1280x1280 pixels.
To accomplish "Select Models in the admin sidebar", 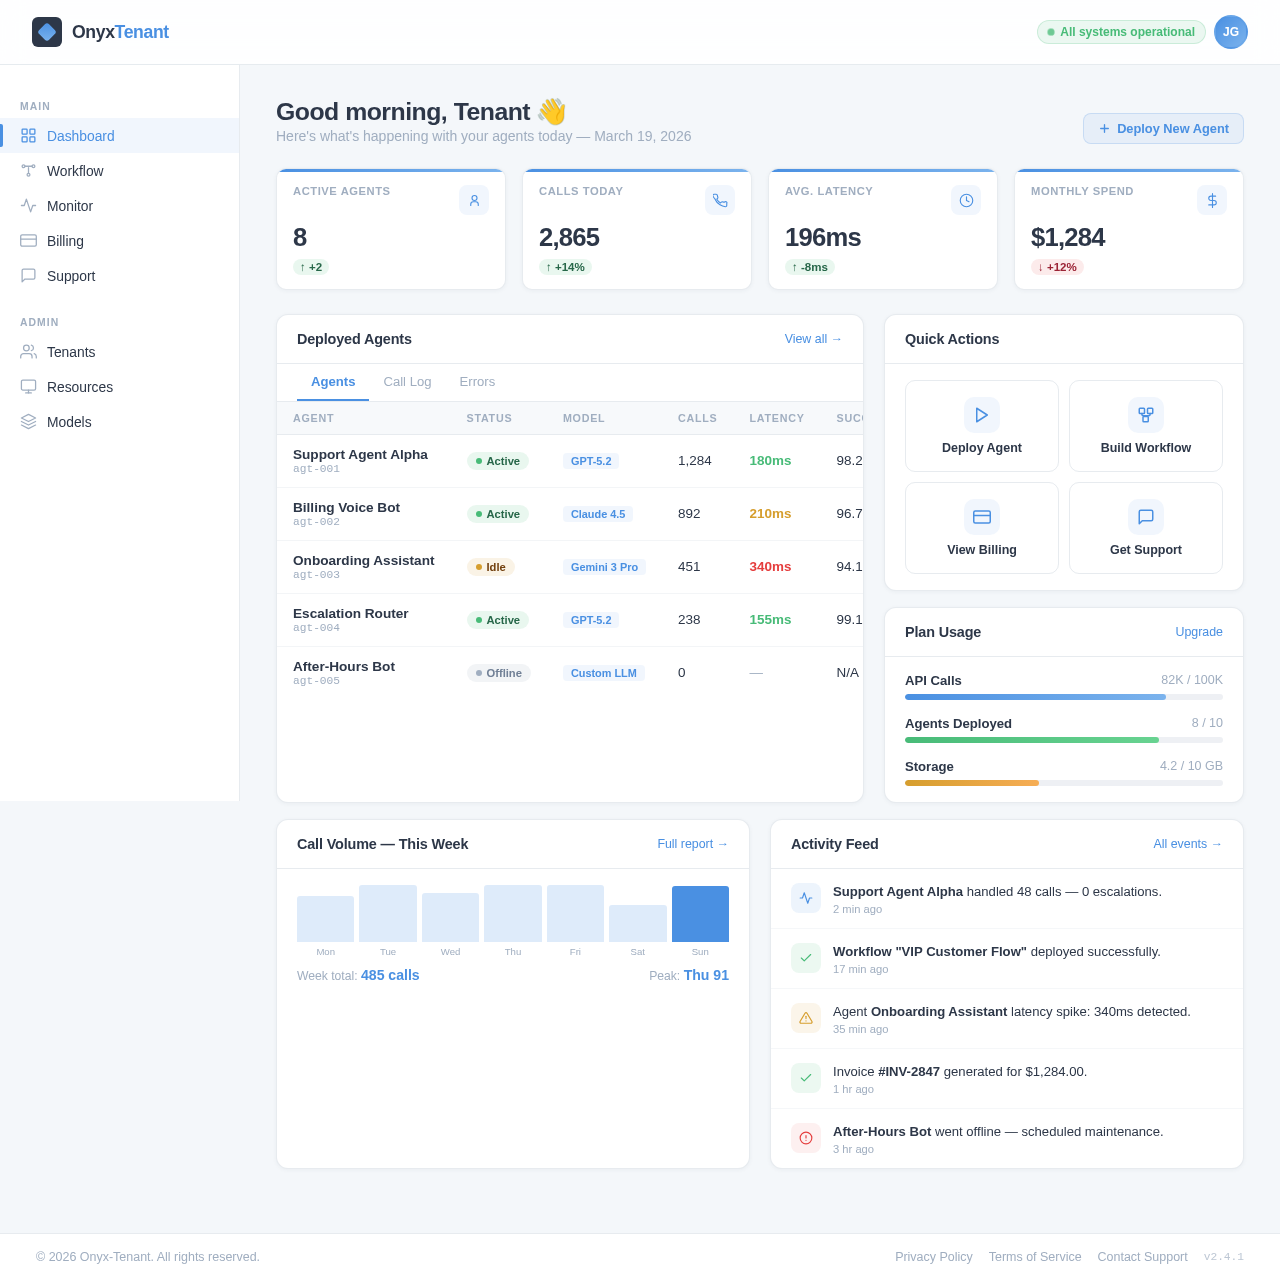I will 68,422.
